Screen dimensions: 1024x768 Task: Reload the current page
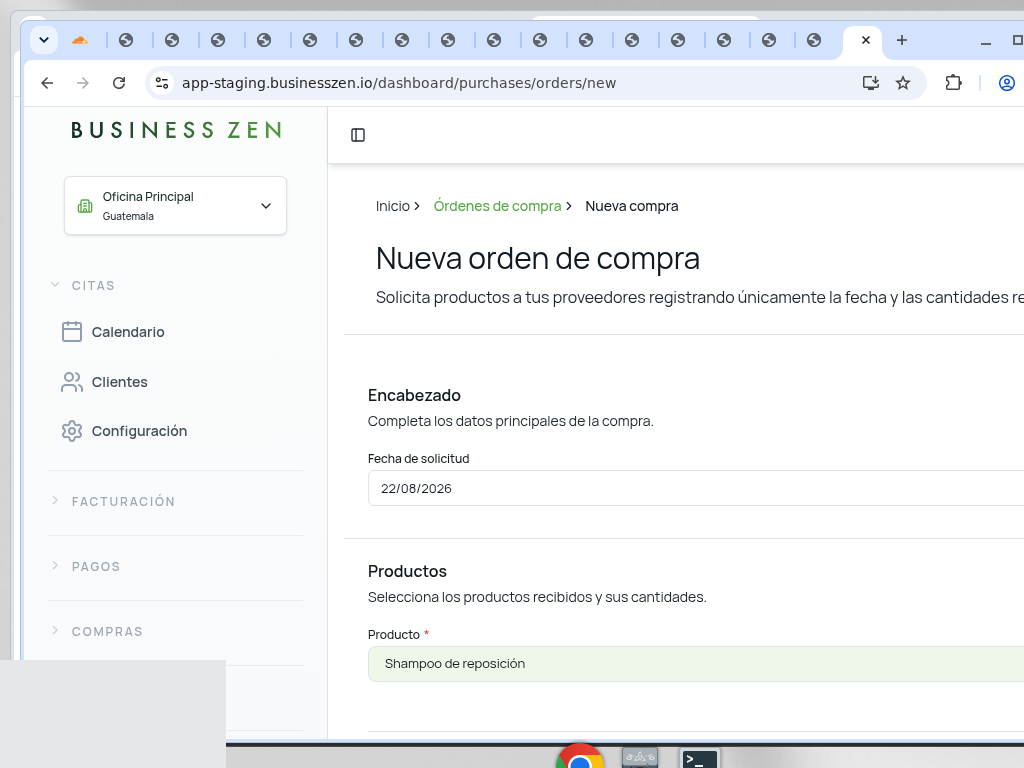[119, 83]
